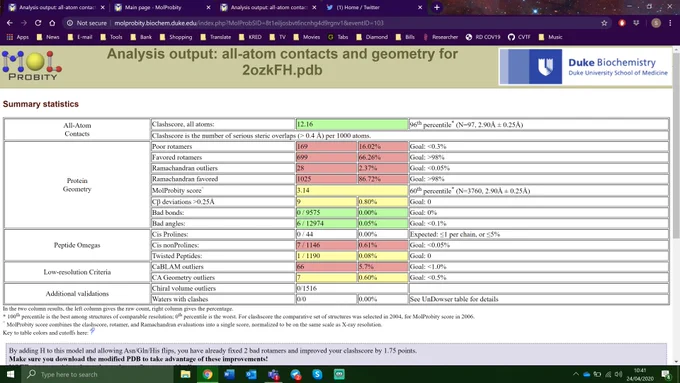Open the TV bookmarks folder
Image resolution: width=680 pixels, height=383 pixels.
[278, 37]
